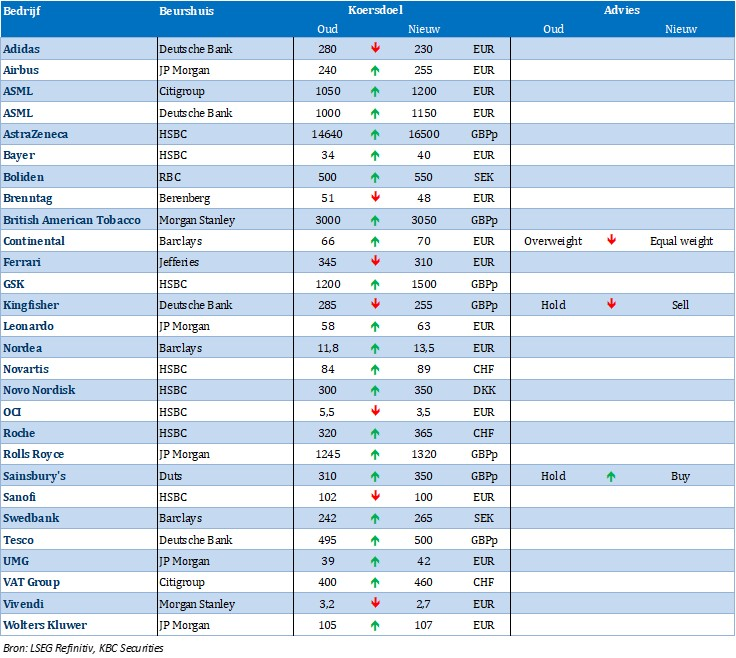
Task: Click the Beurshuis column header
Action: pyautogui.click(x=186, y=10)
